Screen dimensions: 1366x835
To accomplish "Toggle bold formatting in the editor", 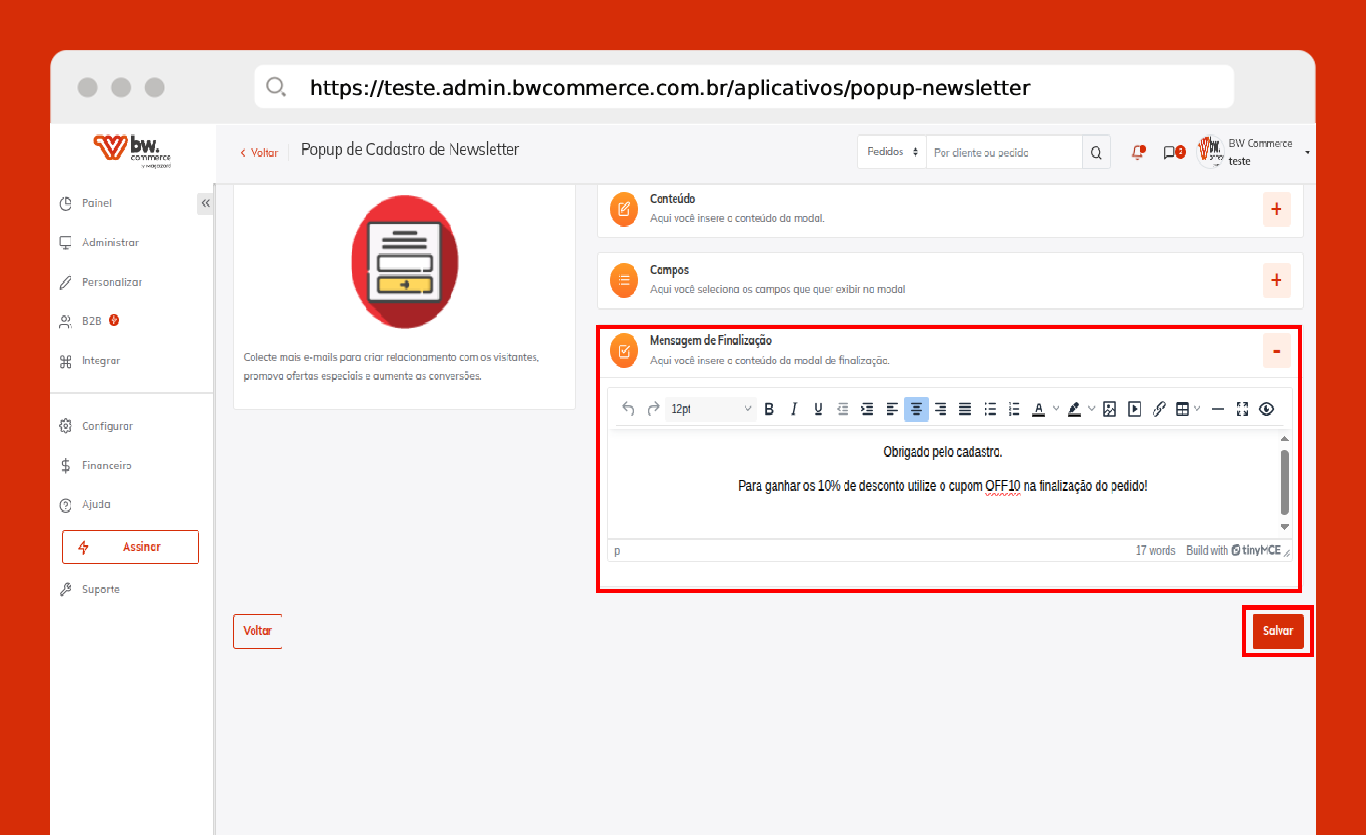I will 769,409.
